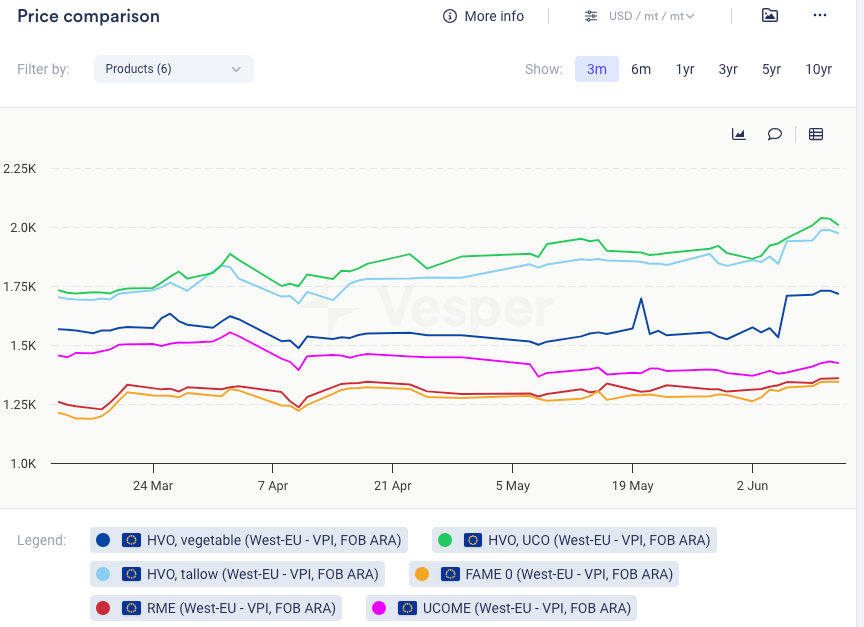Open chart comments speech bubble icon
The image size is (864, 627).
(x=774, y=134)
